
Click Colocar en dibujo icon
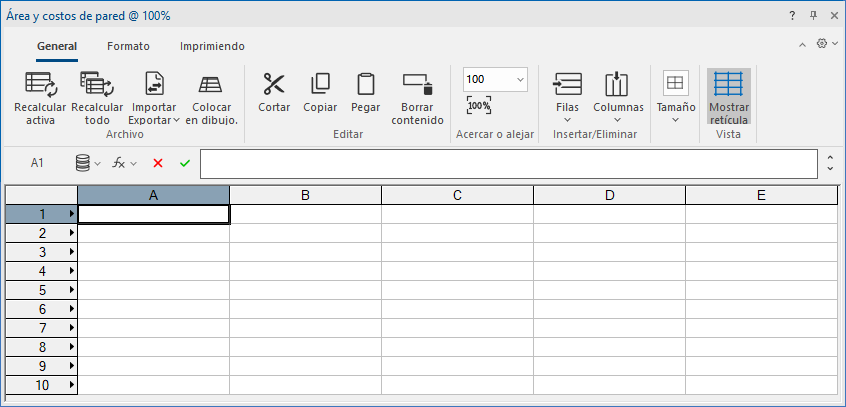click(211, 84)
